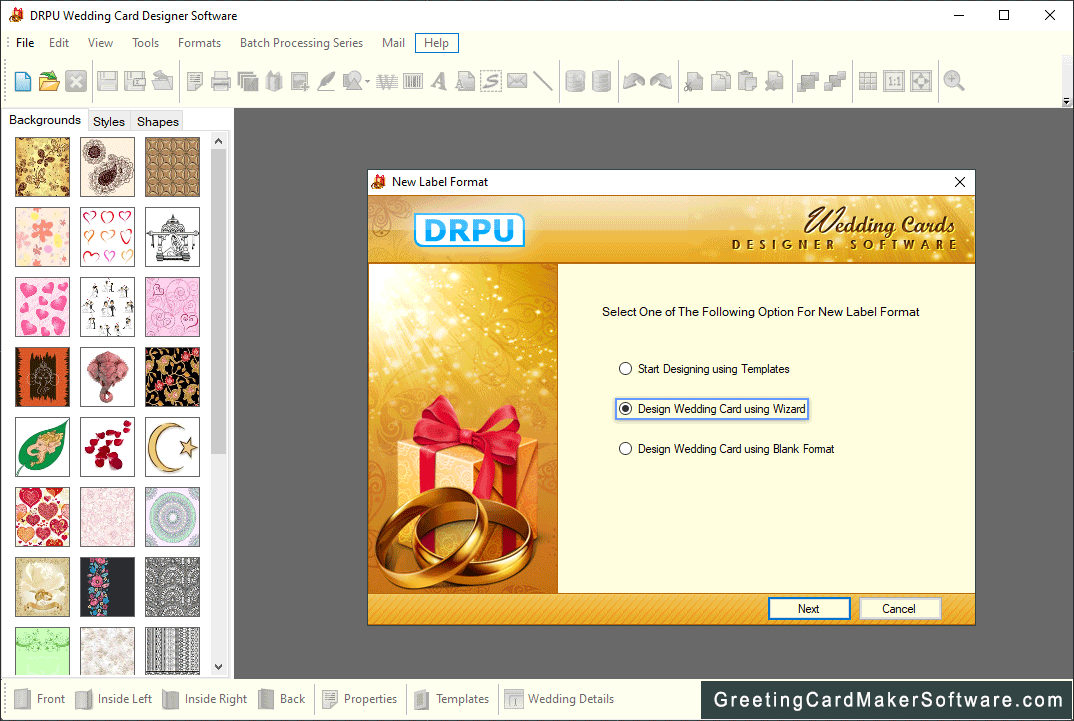The image size is (1074, 721).
Task: Click the insert image icon with plus
Action: click(300, 81)
